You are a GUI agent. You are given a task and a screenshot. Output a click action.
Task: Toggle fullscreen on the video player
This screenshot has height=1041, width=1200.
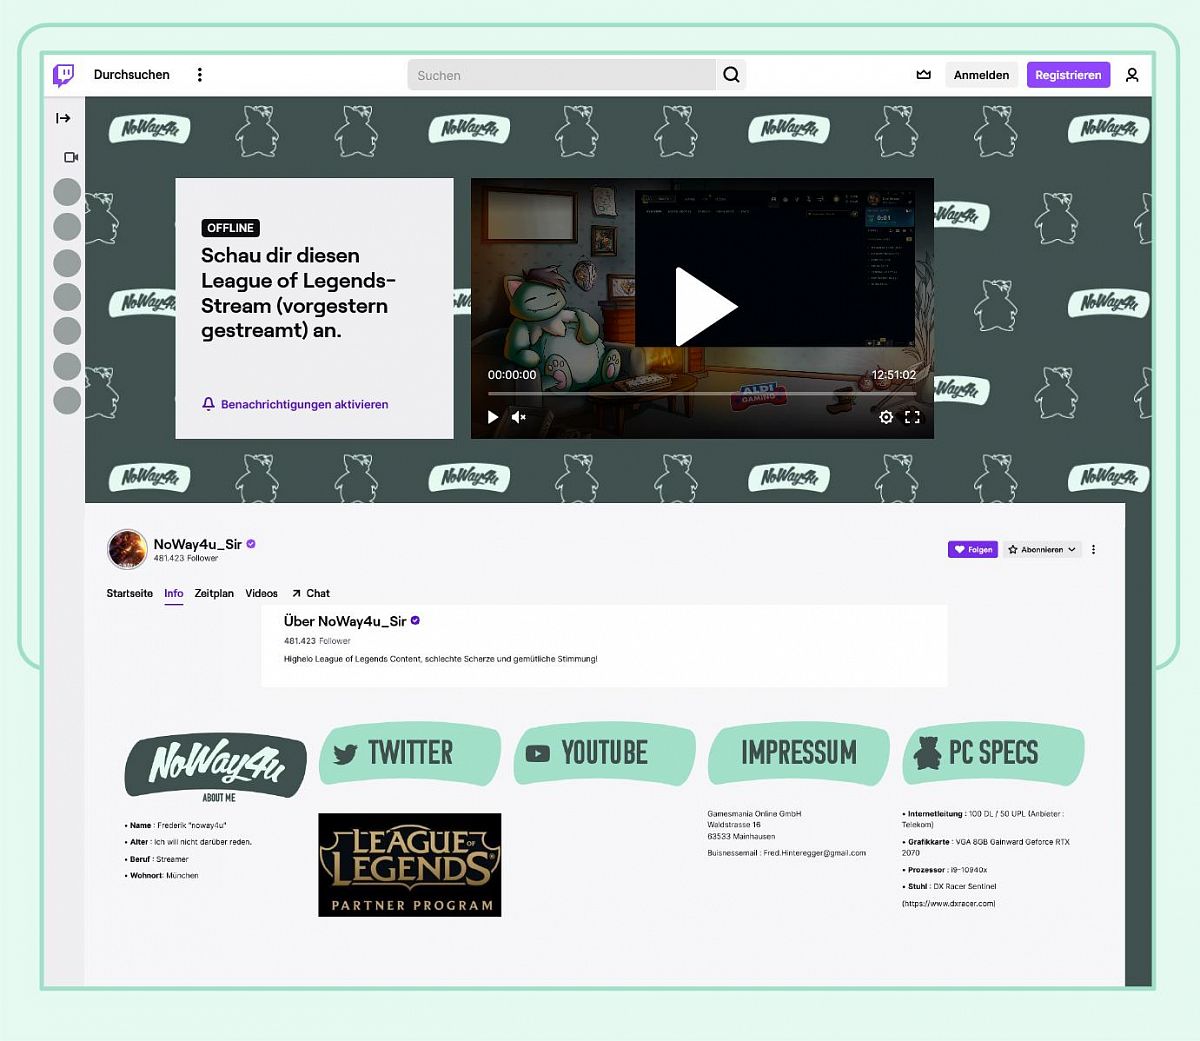pyautogui.click(x=912, y=417)
